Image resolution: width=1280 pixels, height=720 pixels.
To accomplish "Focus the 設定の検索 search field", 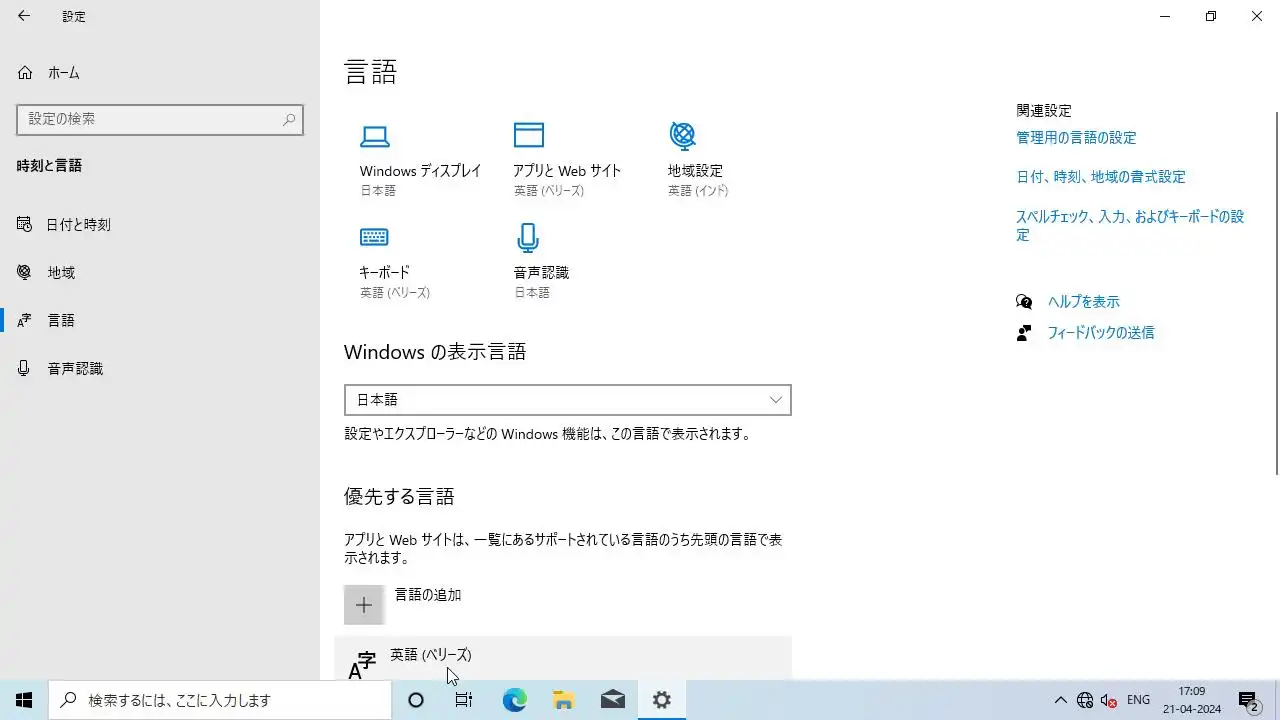I will pyautogui.click(x=160, y=119).
